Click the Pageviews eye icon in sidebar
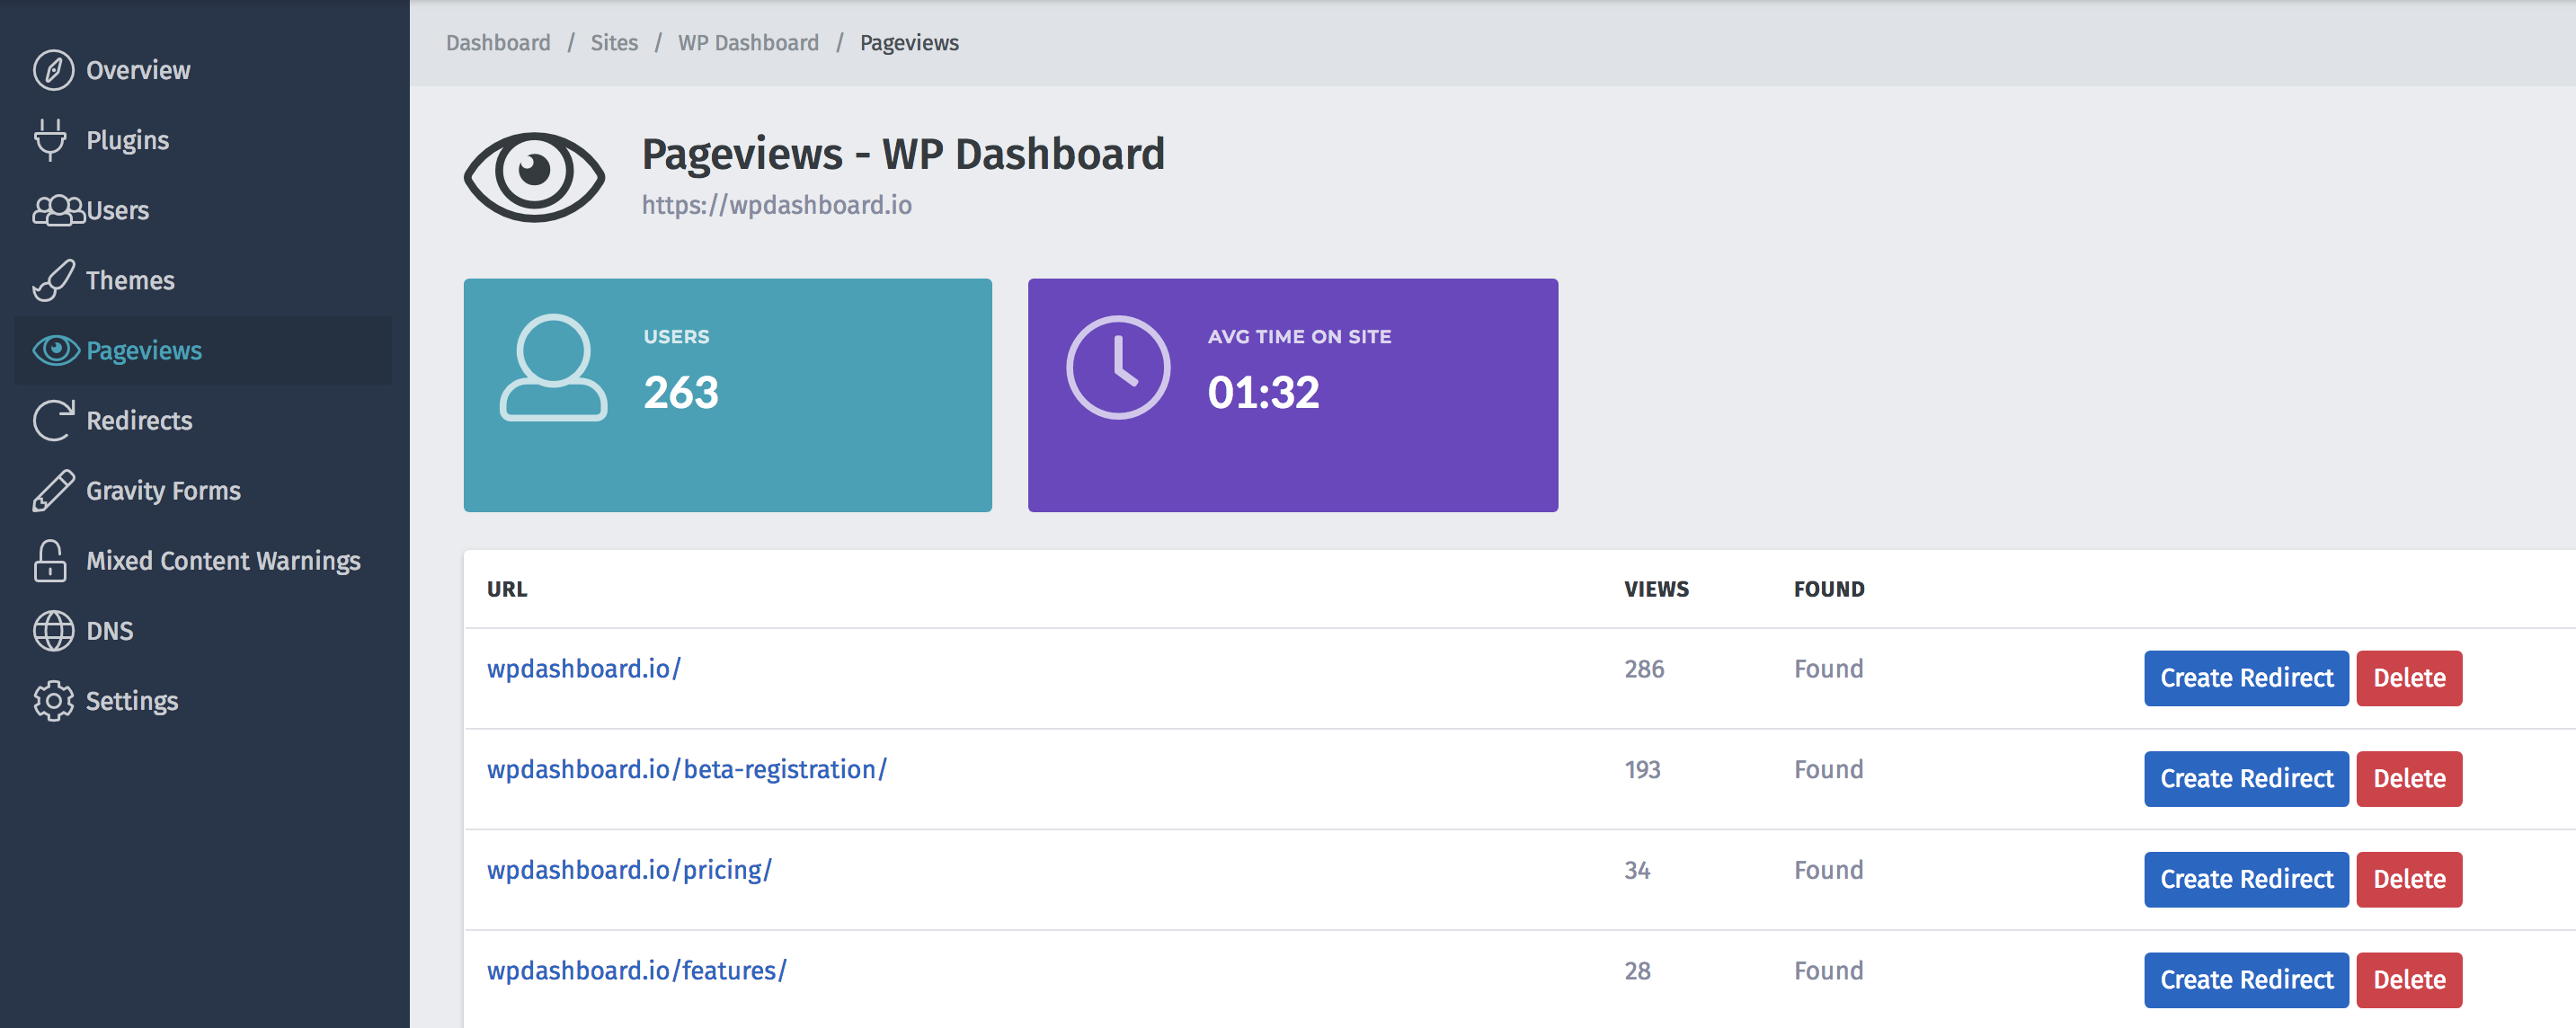This screenshot has width=2576, height=1028. tap(56, 350)
